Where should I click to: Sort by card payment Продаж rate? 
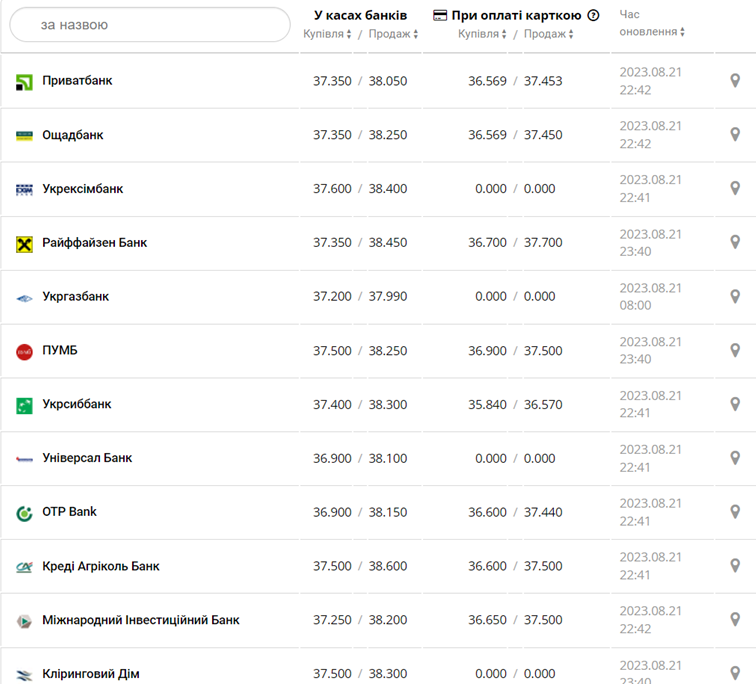[549, 34]
